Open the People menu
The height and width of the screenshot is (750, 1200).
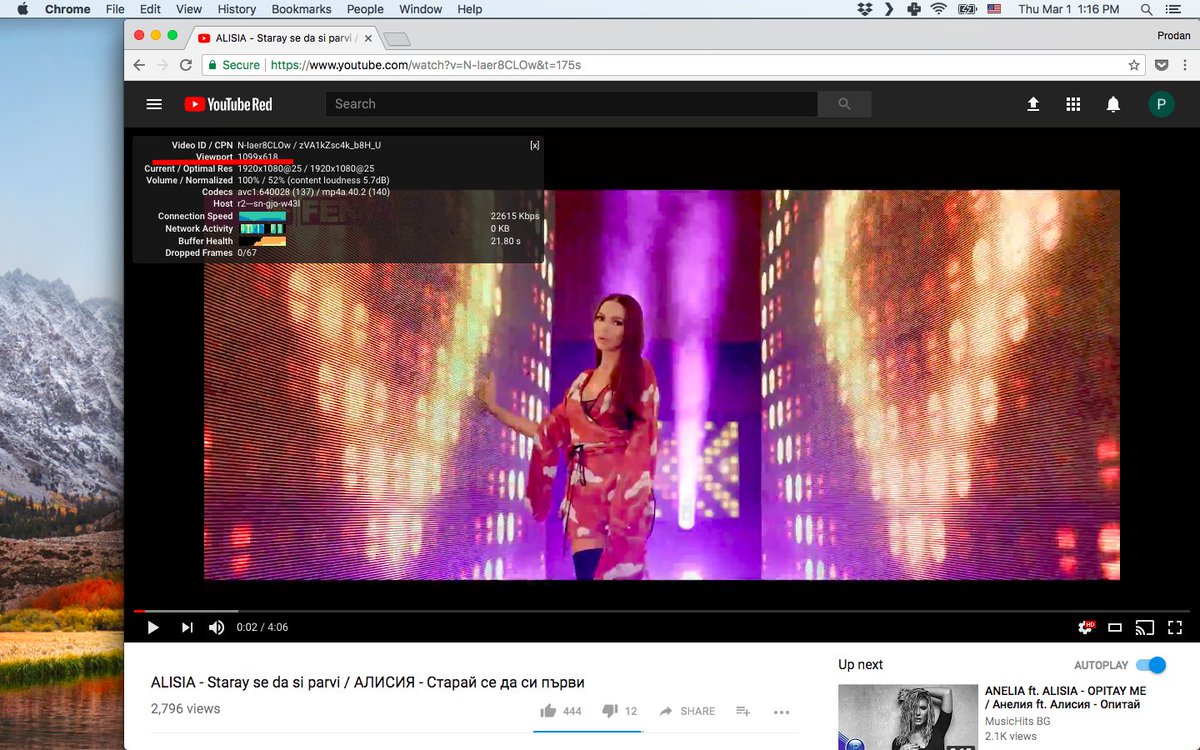pos(365,9)
